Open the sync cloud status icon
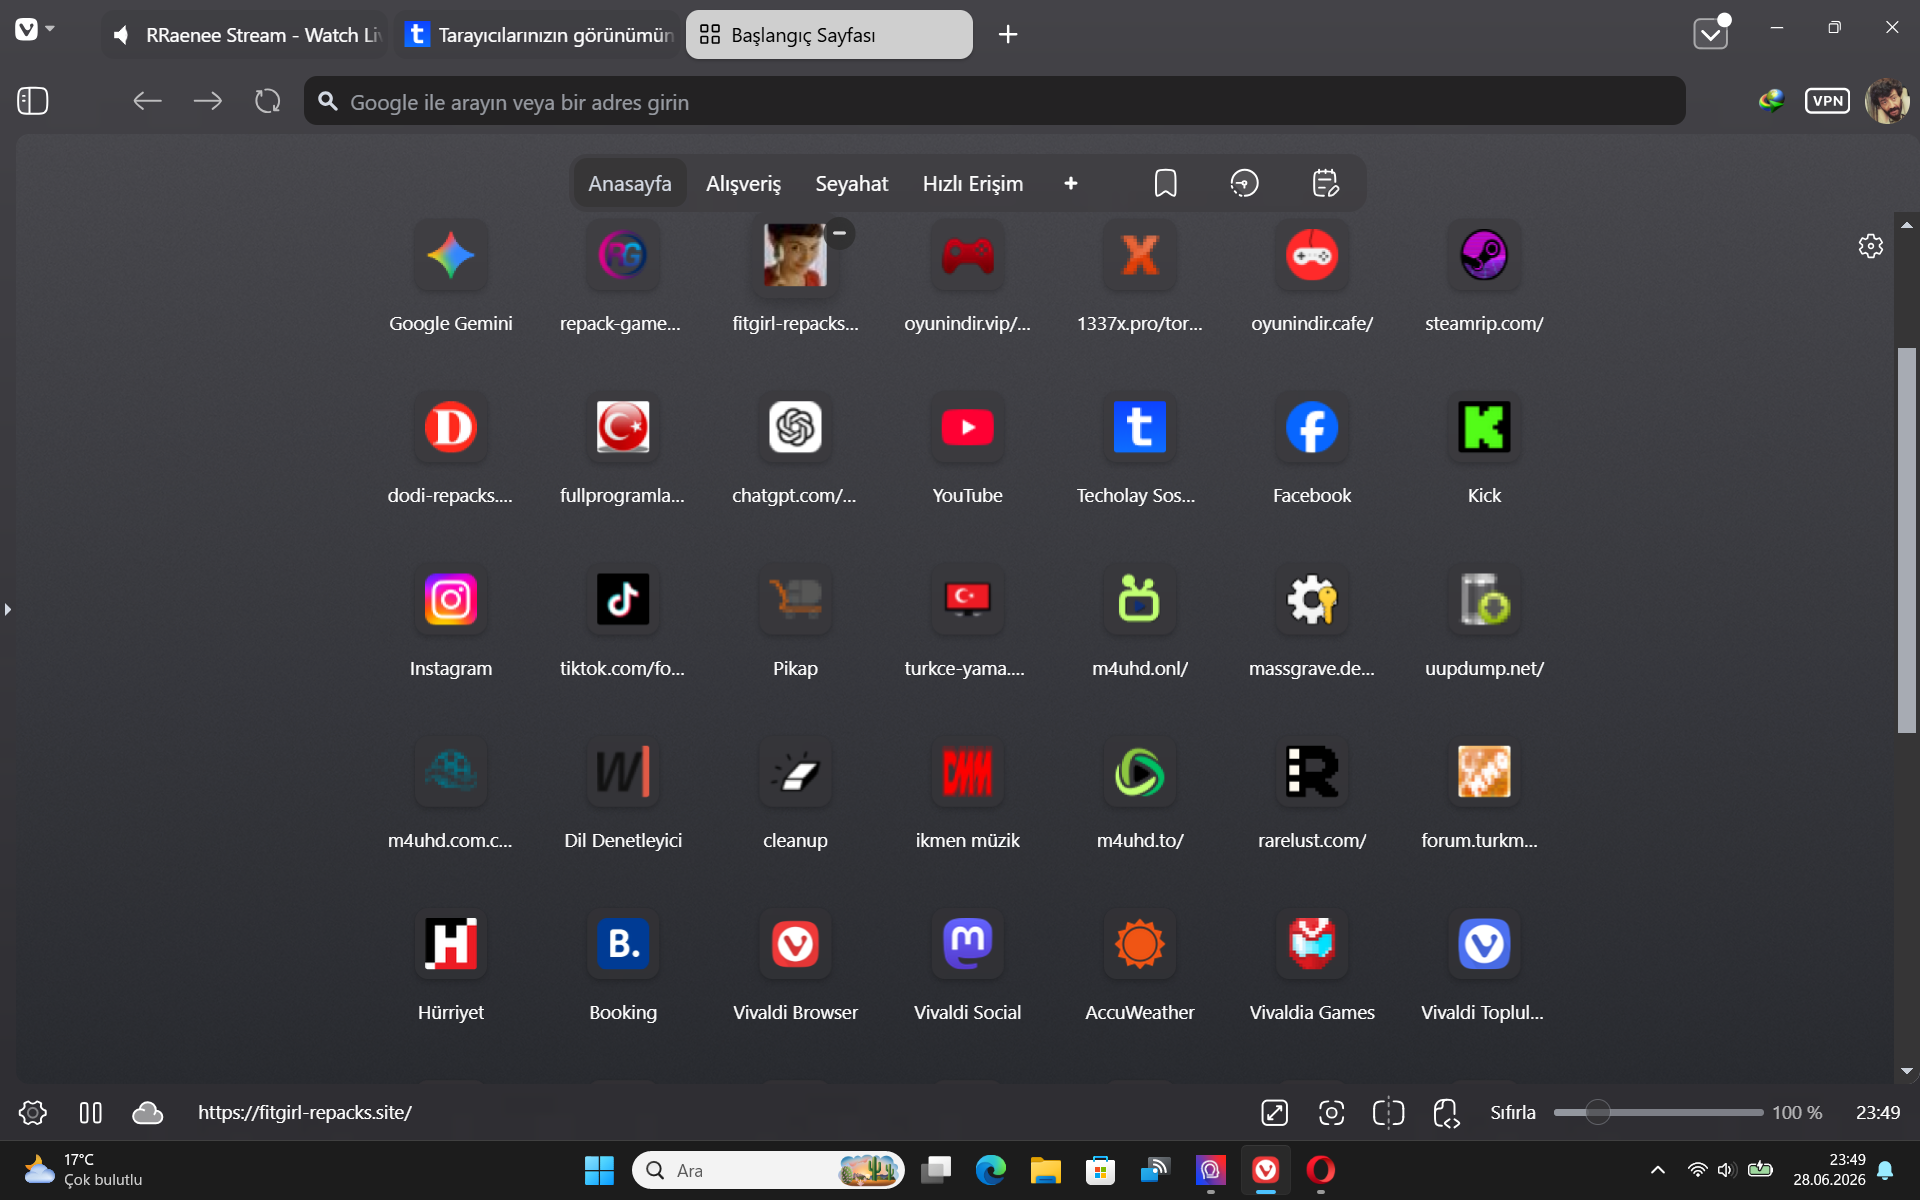1920x1200 pixels. click(x=148, y=1112)
